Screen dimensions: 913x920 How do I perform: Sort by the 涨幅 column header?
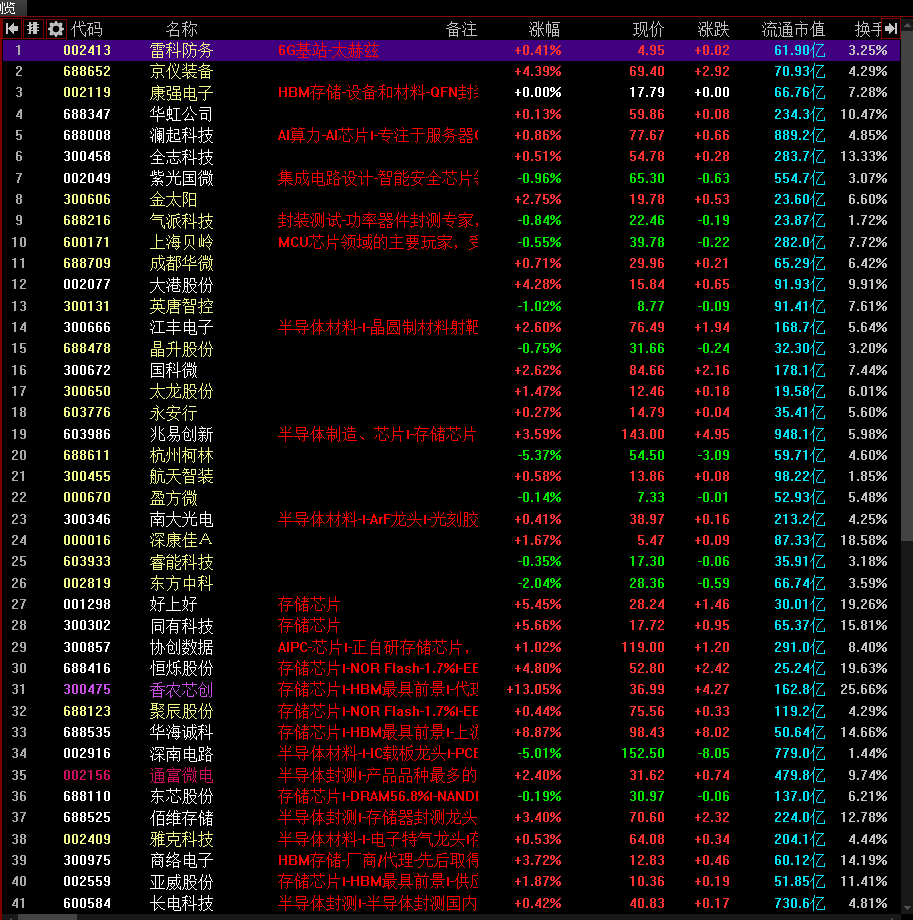545,29
